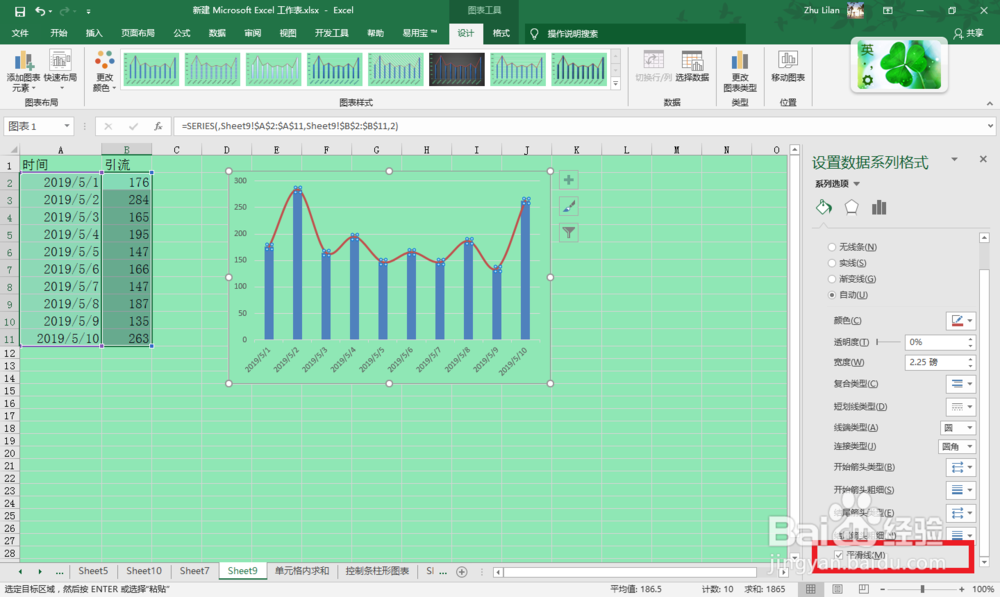Click the Chart Styles brush icon beside chart
Image resolution: width=1000 pixels, height=597 pixels.
(568, 207)
